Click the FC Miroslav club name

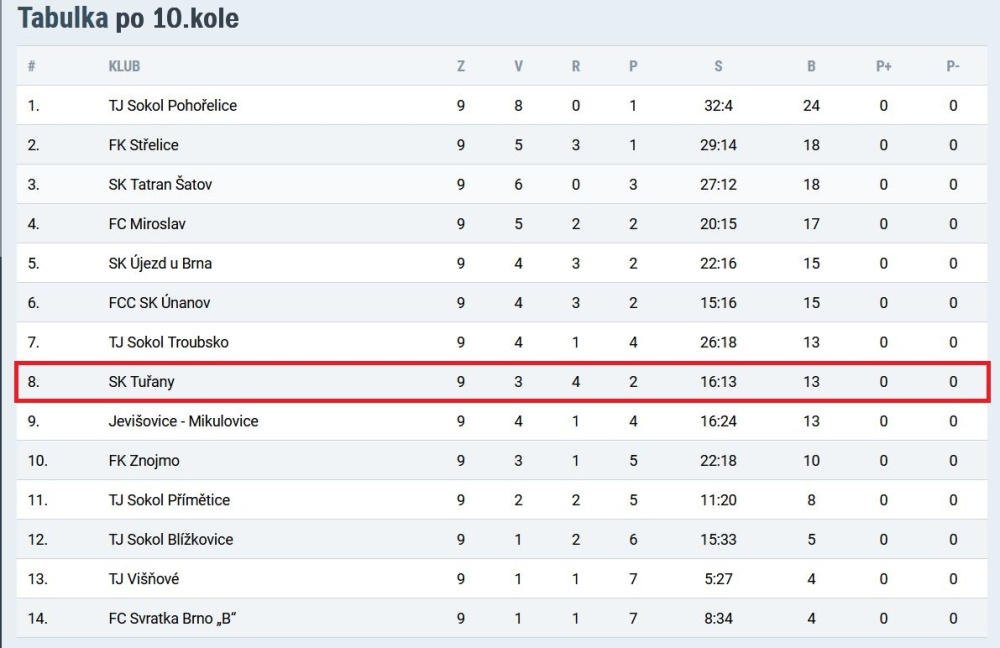147,224
